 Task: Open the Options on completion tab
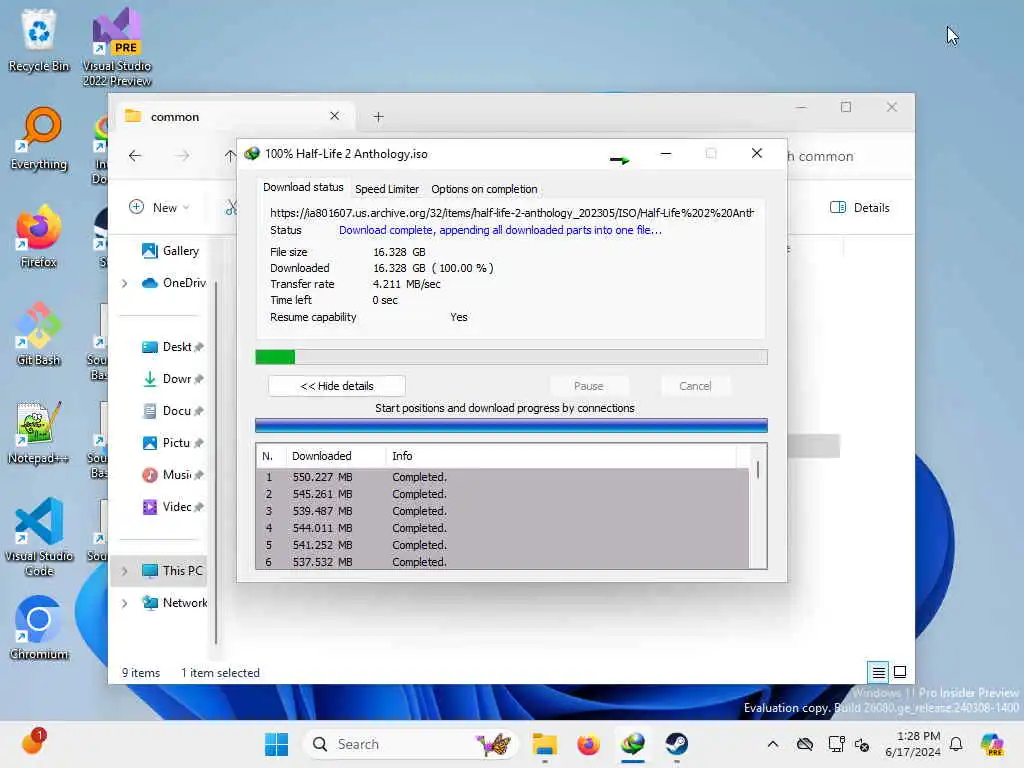(484, 189)
